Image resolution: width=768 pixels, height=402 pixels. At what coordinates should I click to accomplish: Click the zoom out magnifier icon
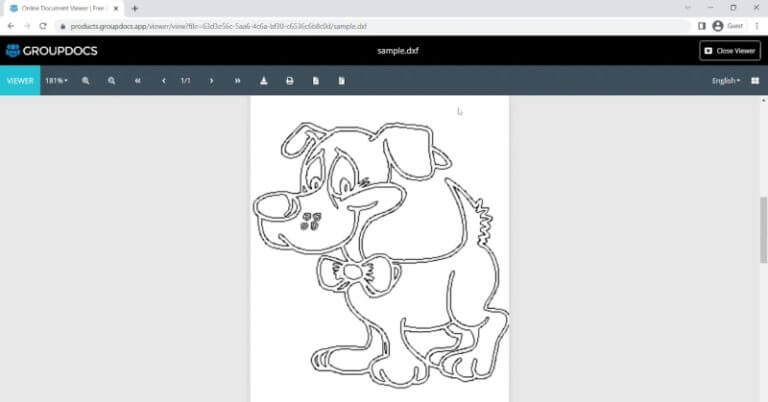click(112, 81)
